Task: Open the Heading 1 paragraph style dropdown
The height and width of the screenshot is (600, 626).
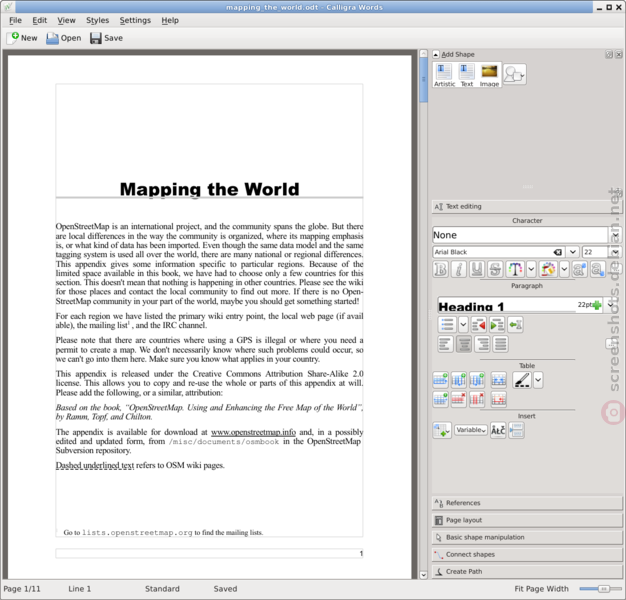Action: pyautogui.click(x=610, y=305)
